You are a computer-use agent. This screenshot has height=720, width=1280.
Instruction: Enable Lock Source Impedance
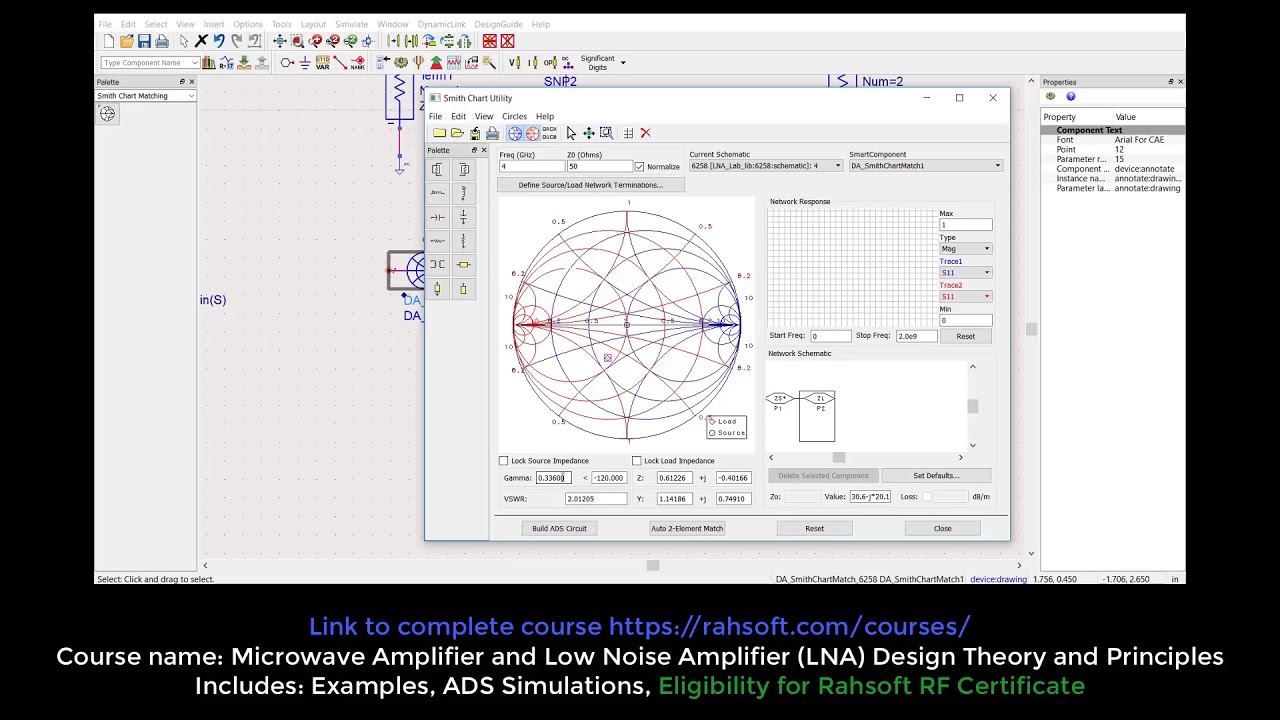click(x=503, y=461)
